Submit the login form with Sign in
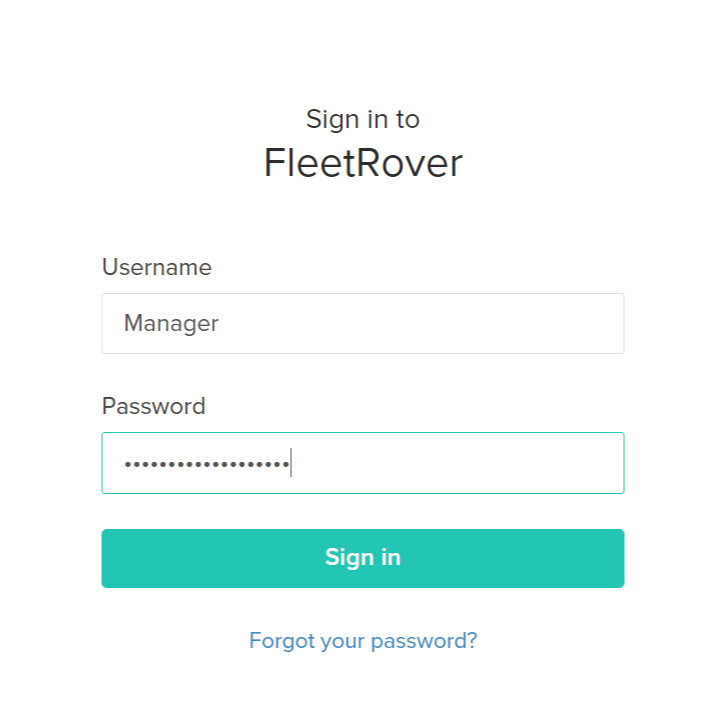This screenshot has height=728, width=727. coord(362,558)
